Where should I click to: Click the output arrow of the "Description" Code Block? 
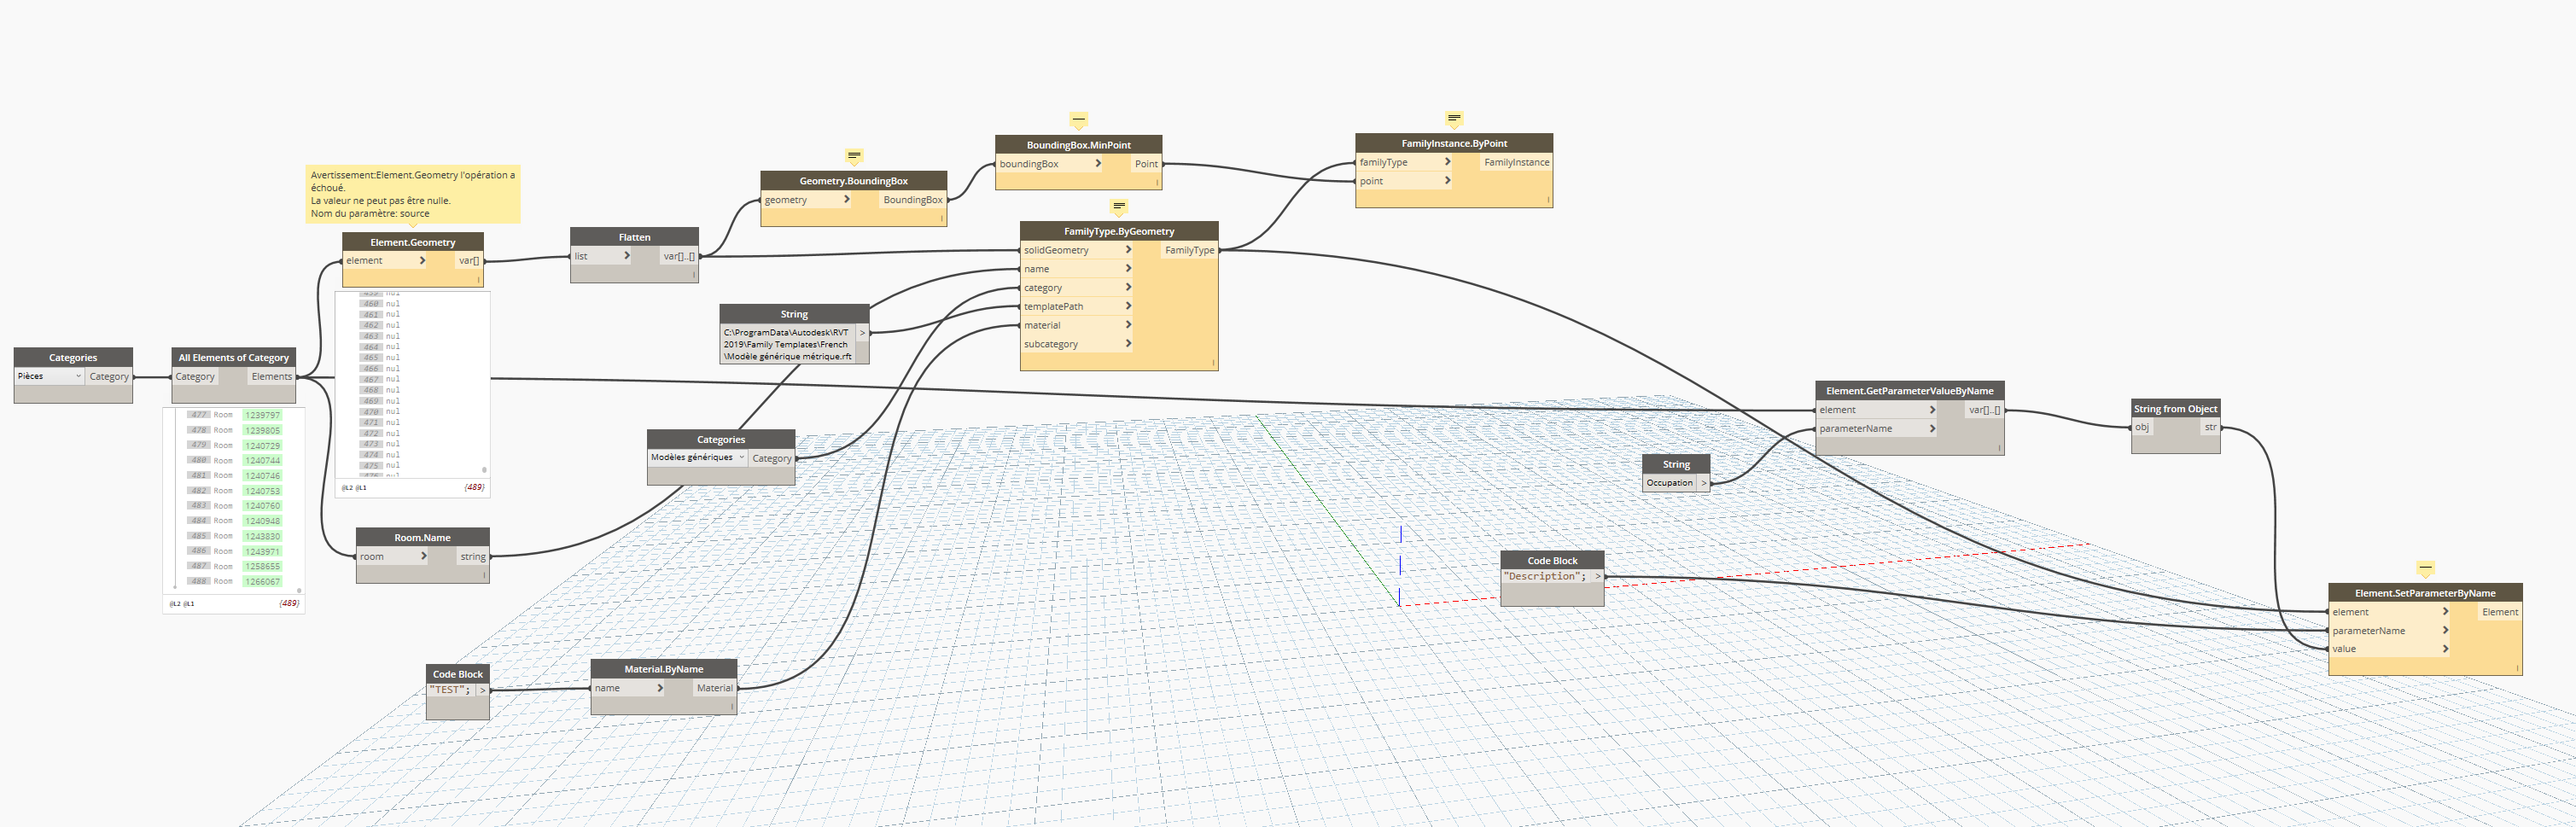(1597, 576)
